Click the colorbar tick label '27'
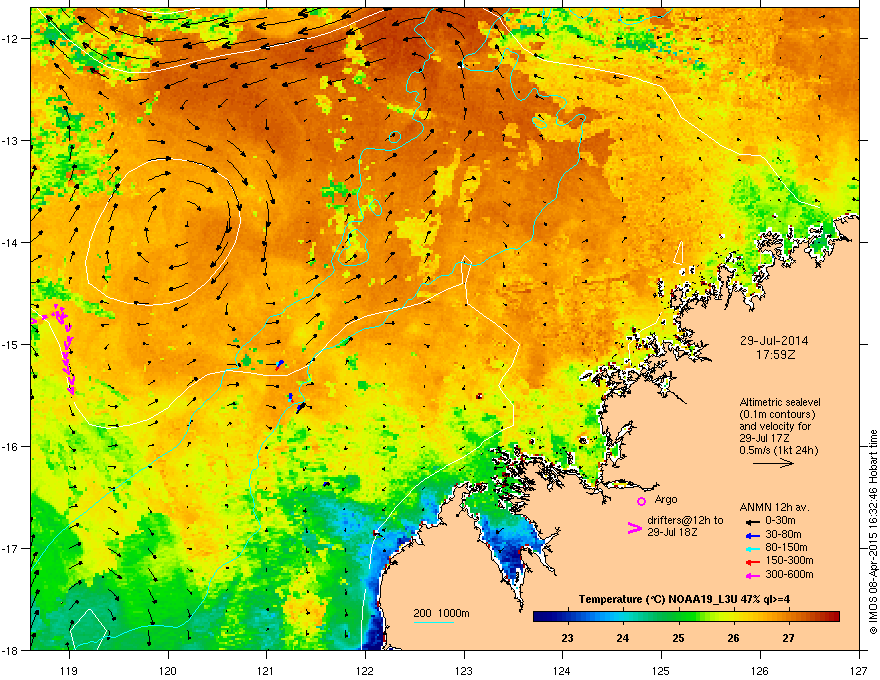 click(789, 638)
